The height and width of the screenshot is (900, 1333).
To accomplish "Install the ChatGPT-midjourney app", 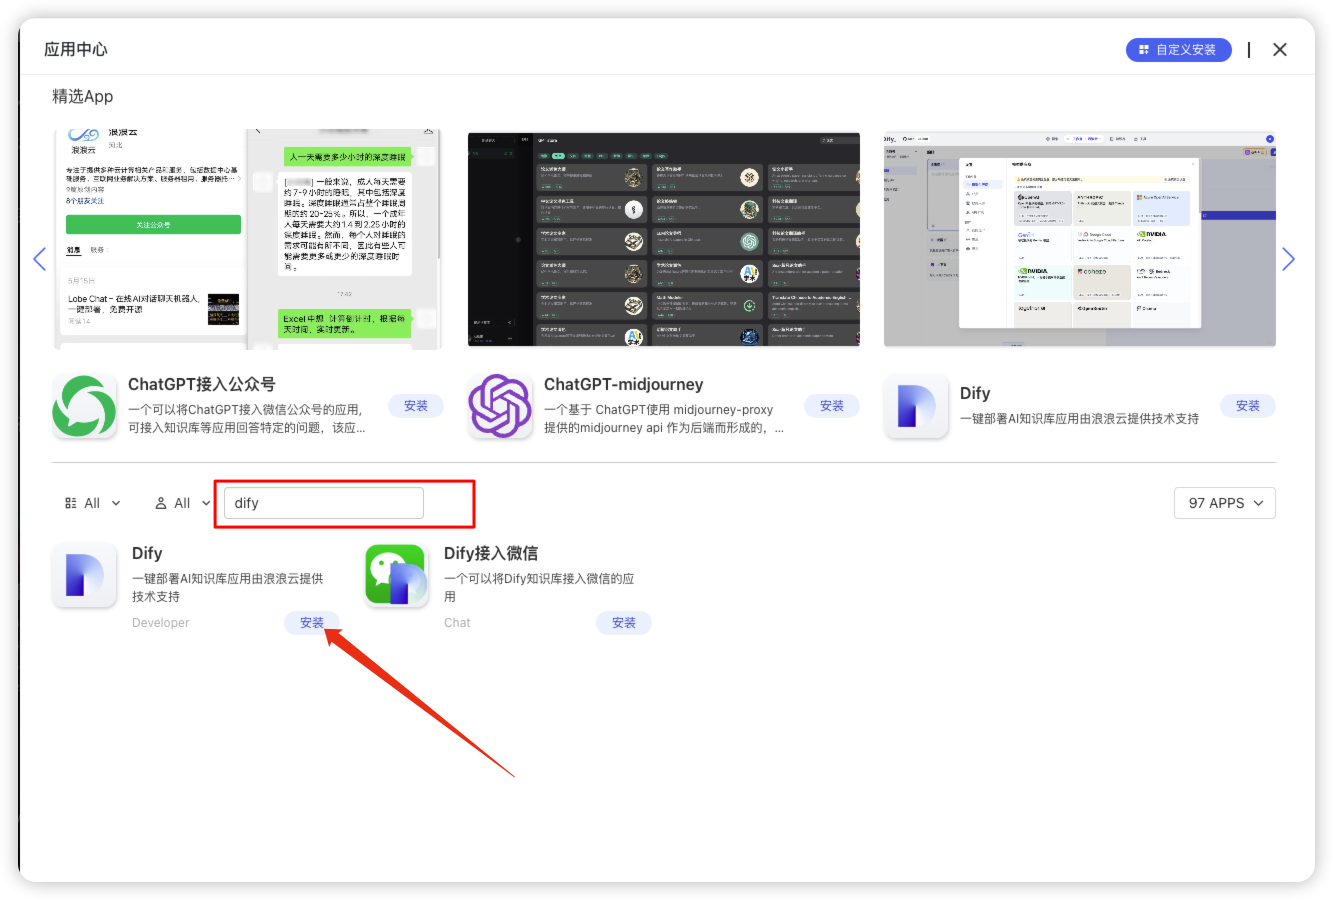I will (831, 406).
